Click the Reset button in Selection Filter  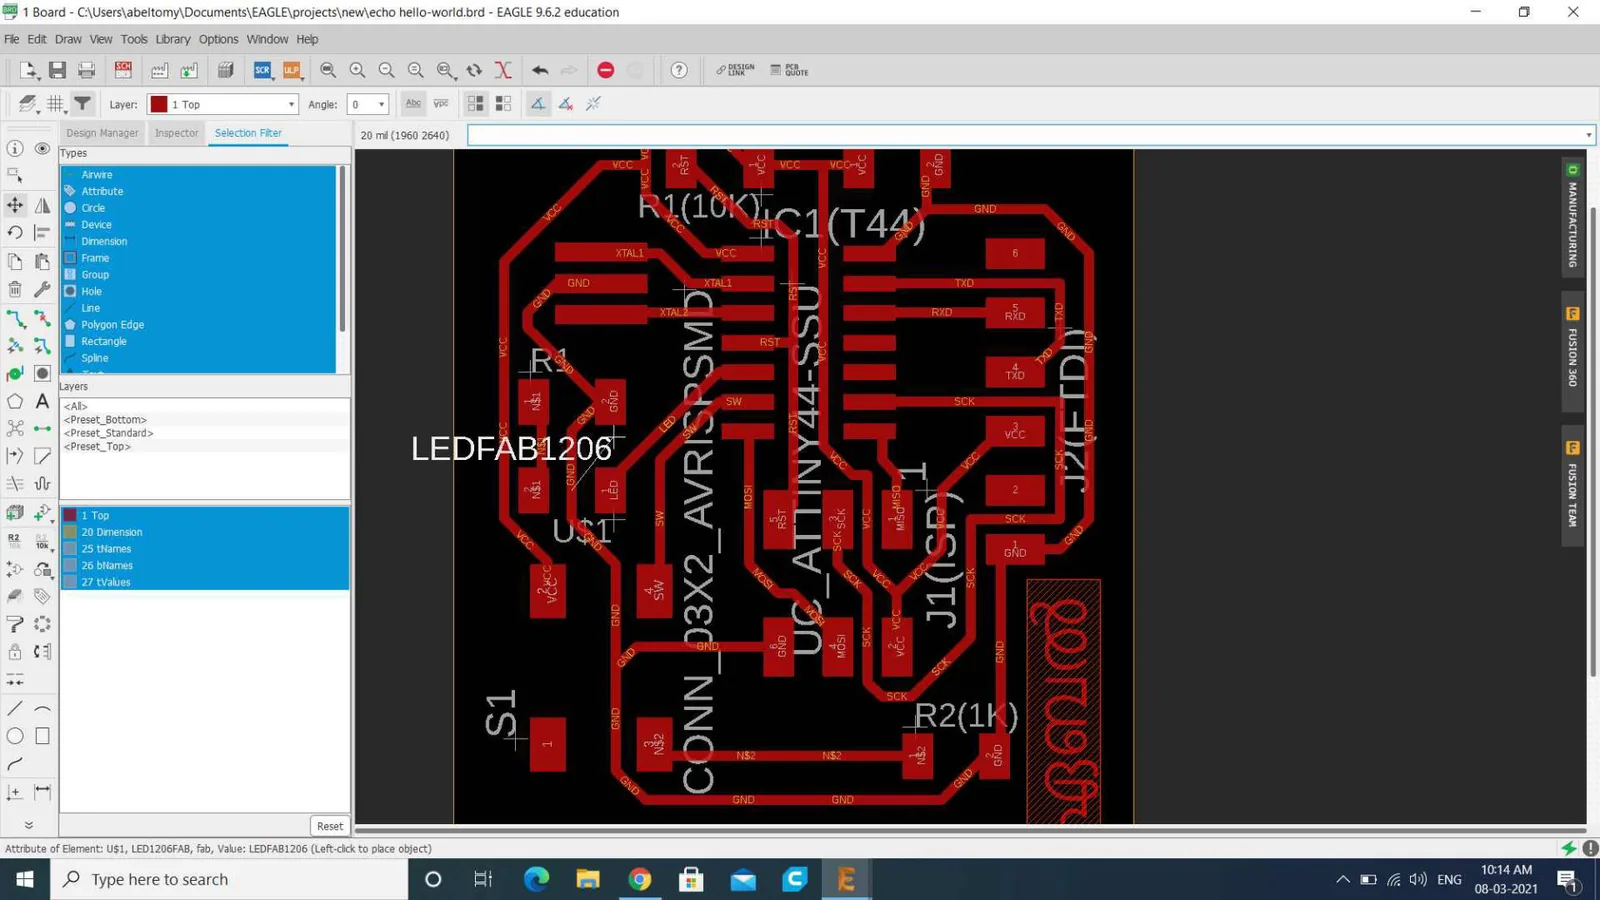(x=330, y=826)
